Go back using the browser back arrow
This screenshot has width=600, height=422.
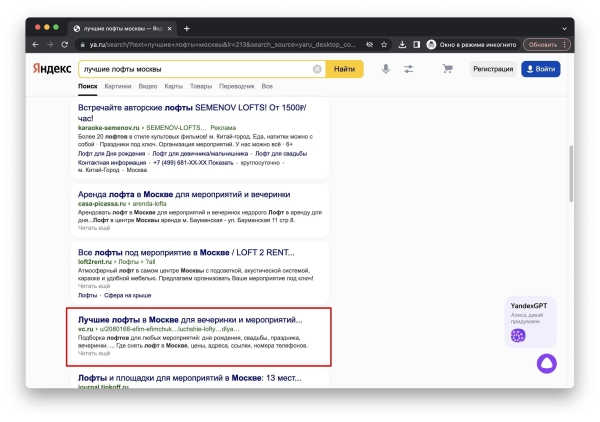(x=36, y=45)
